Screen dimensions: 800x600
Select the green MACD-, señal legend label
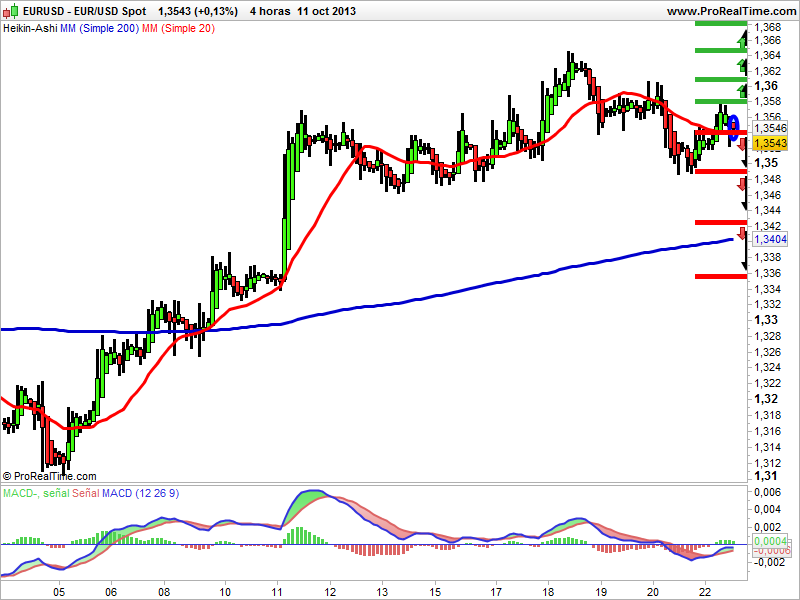pos(36,493)
